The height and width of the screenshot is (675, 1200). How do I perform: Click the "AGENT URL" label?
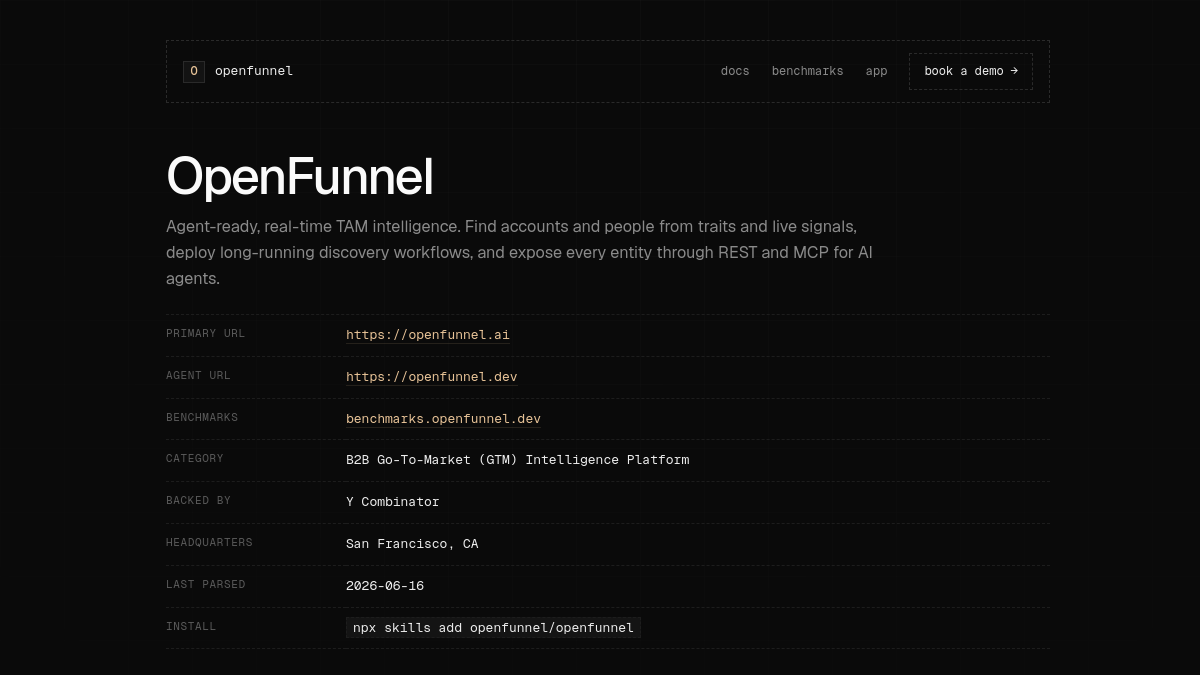(x=198, y=376)
